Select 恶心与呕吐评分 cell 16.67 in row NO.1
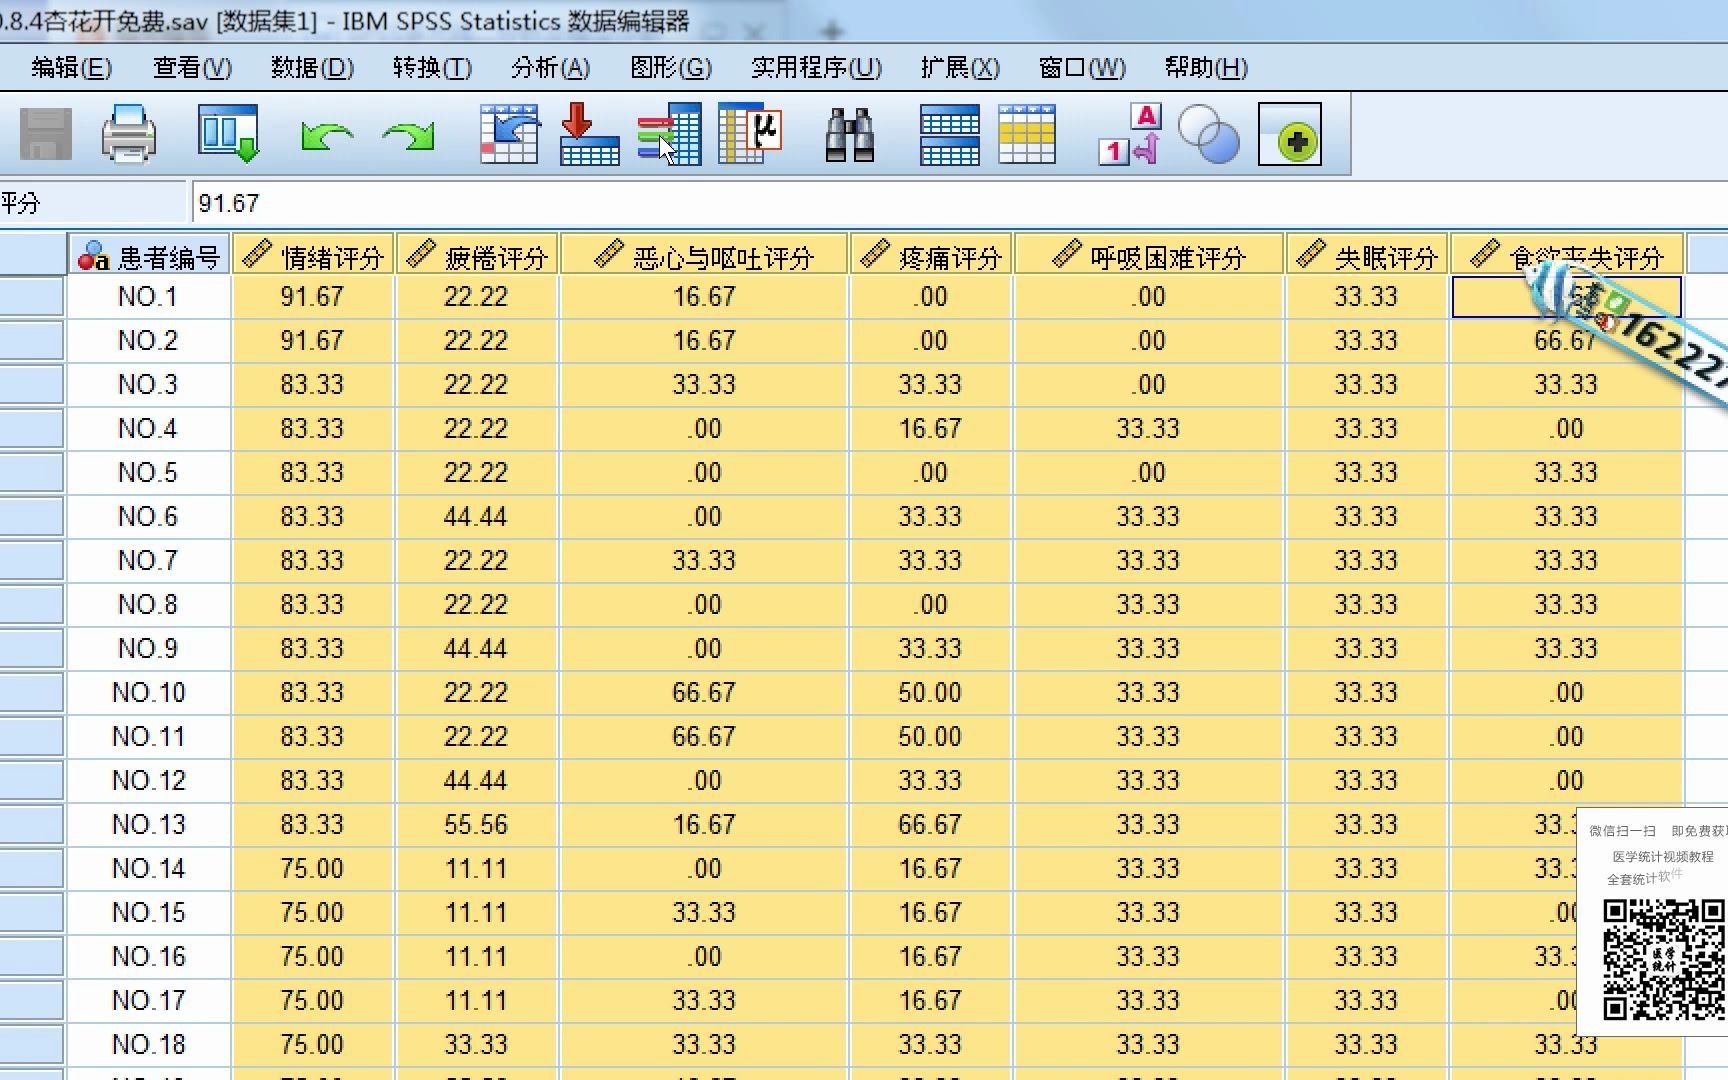This screenshot has width=1728, height=1080. coord(704,297)
